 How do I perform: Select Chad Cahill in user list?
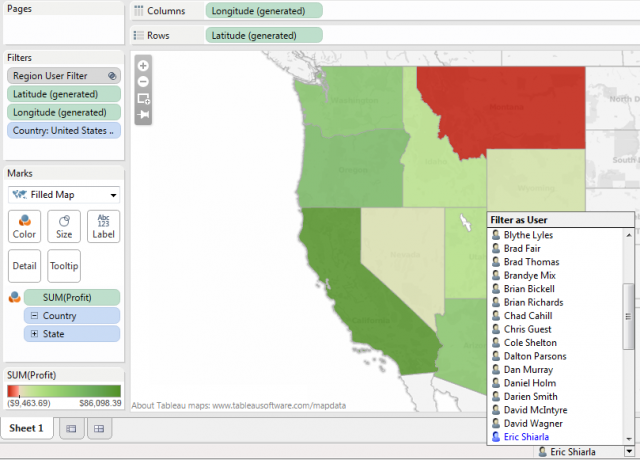click(527, 316)
